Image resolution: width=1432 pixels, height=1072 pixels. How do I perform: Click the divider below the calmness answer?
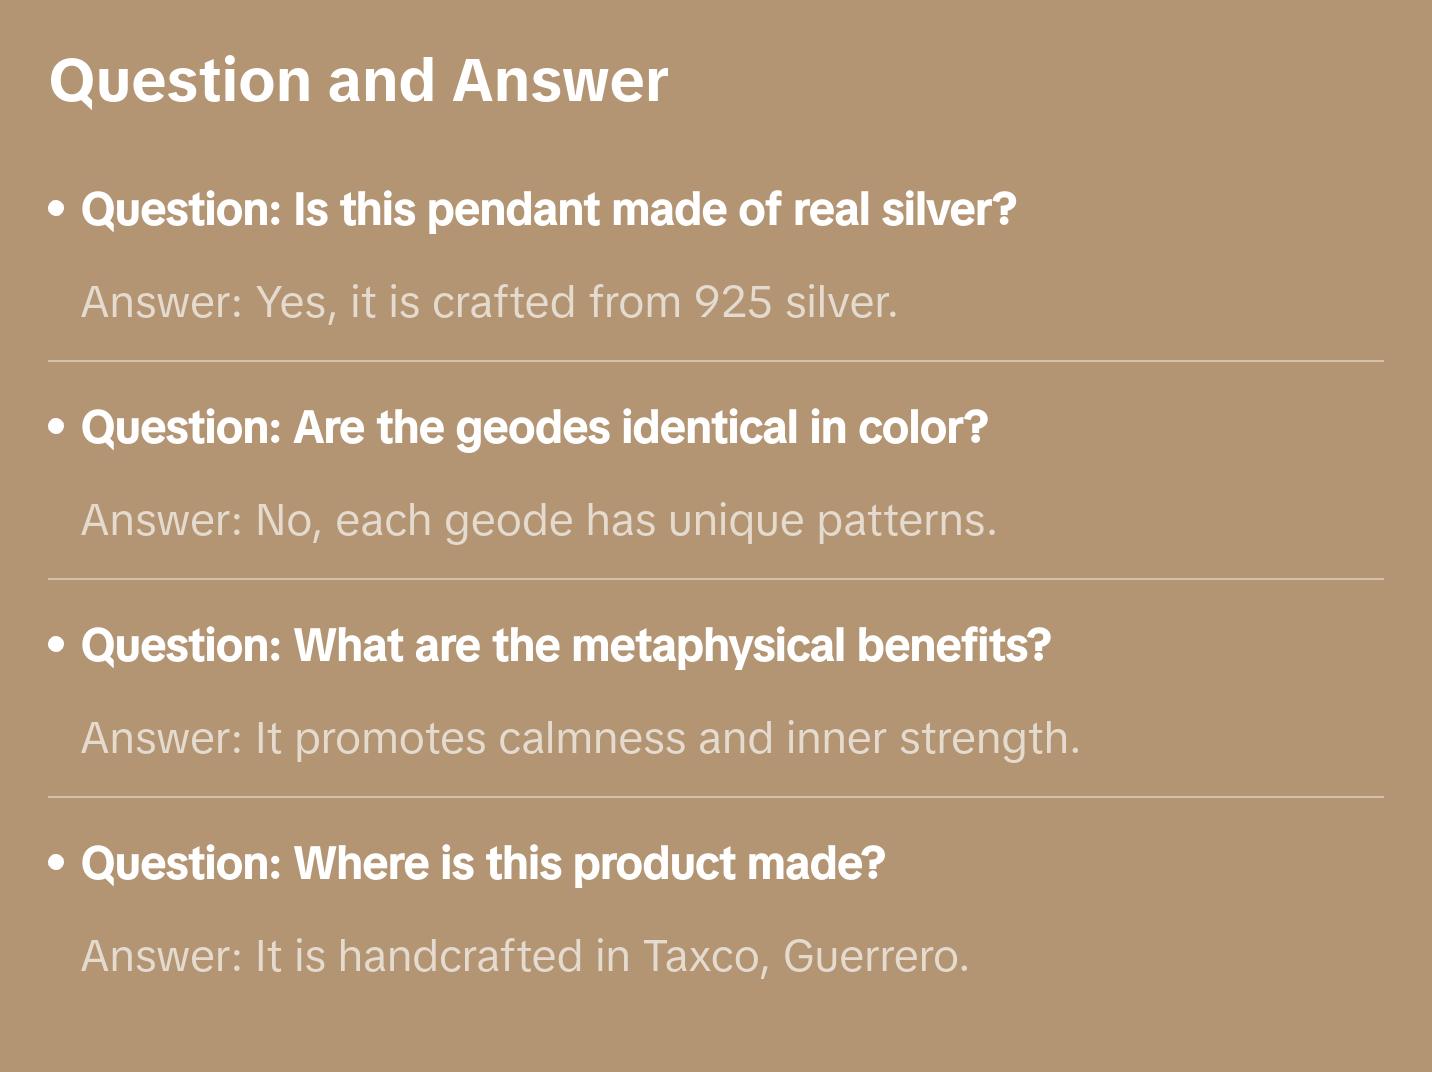[715, 797]
